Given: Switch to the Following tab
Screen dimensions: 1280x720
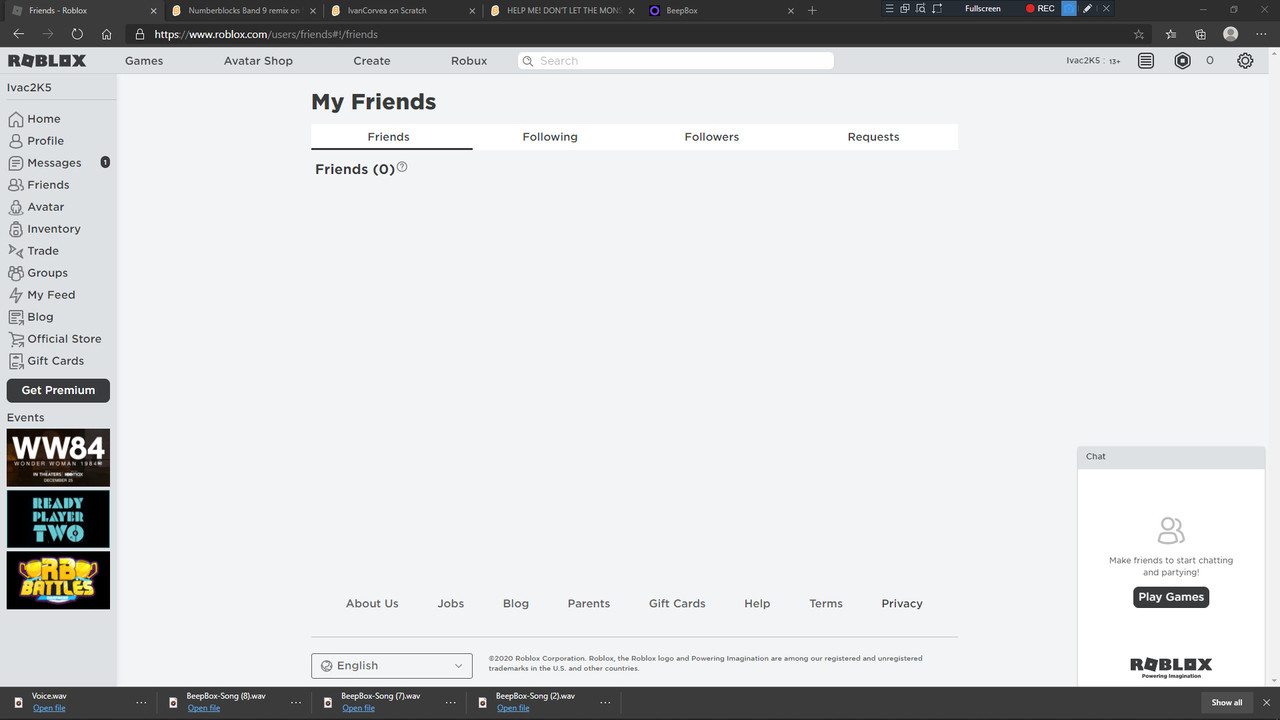Looking at the screenshot, I should [x=550, y=137].
